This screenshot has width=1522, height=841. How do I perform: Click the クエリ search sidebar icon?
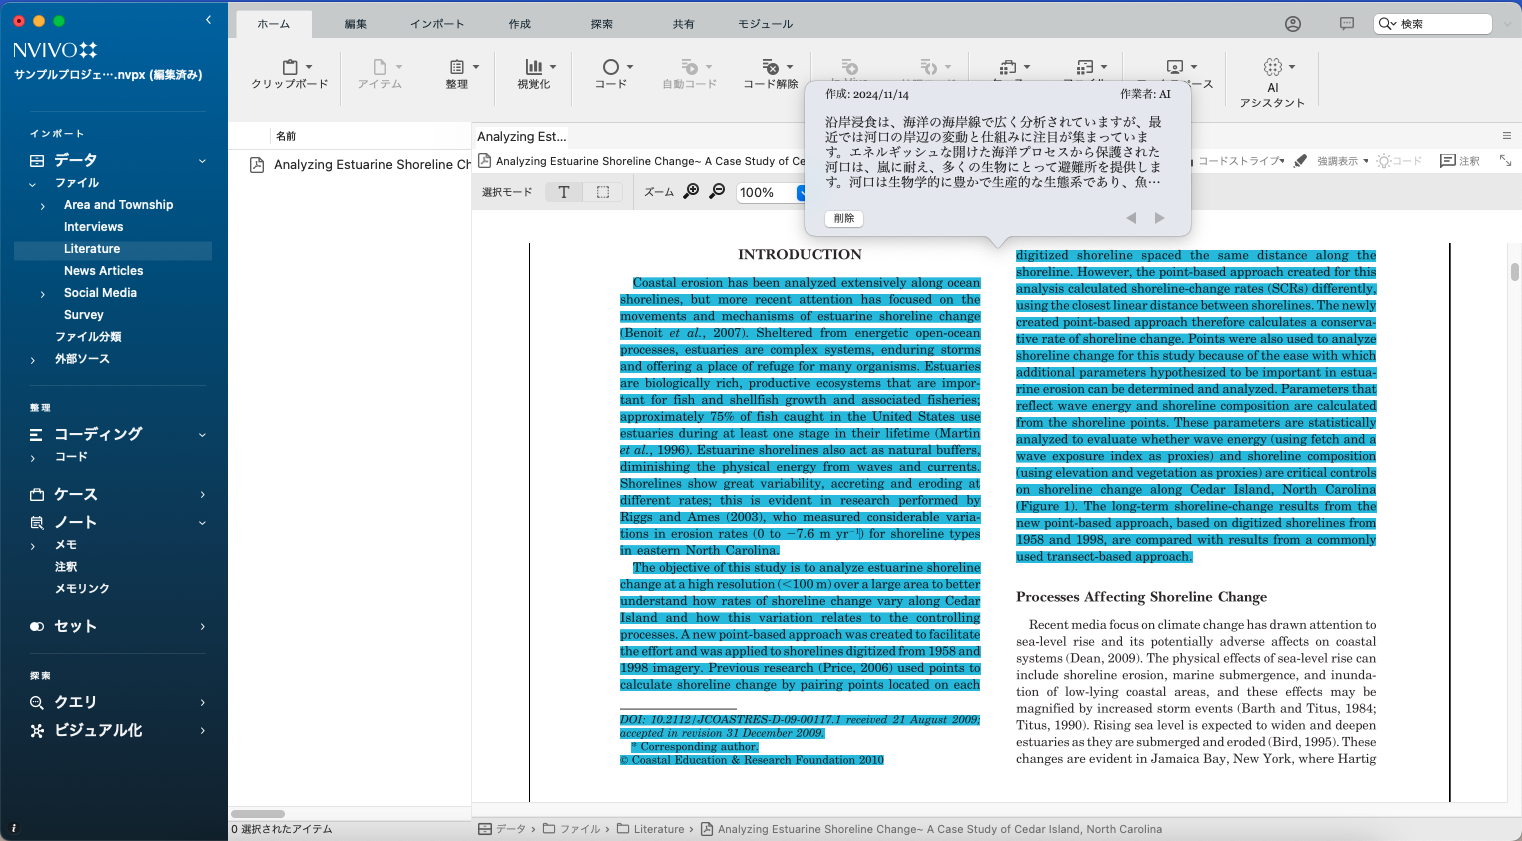click(37, 702)
